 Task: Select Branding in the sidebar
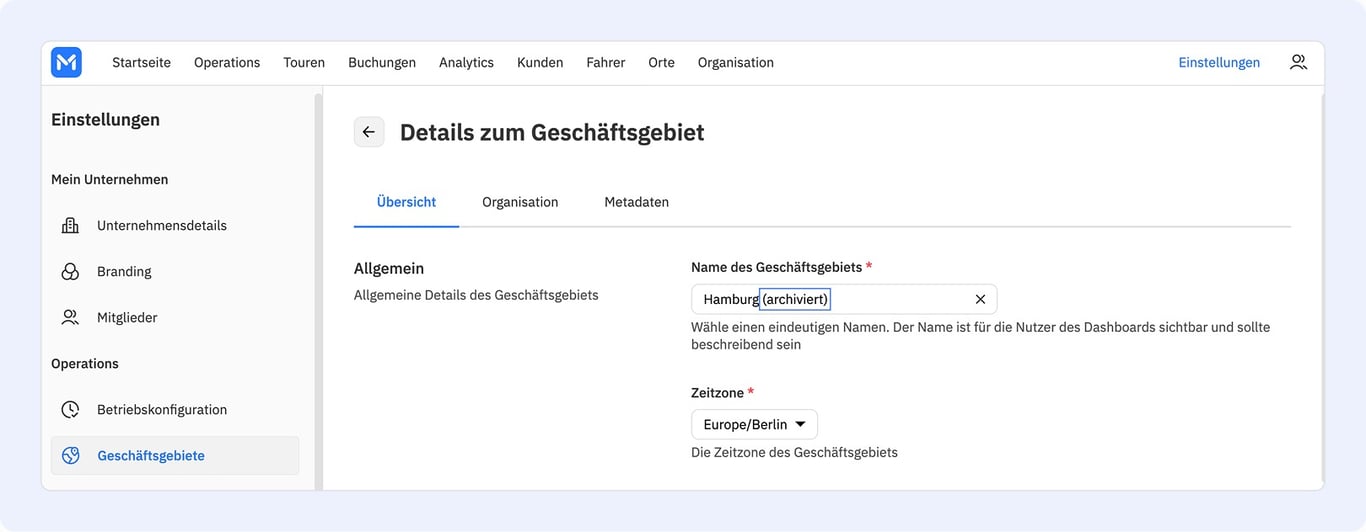click(x=175, y=271)
